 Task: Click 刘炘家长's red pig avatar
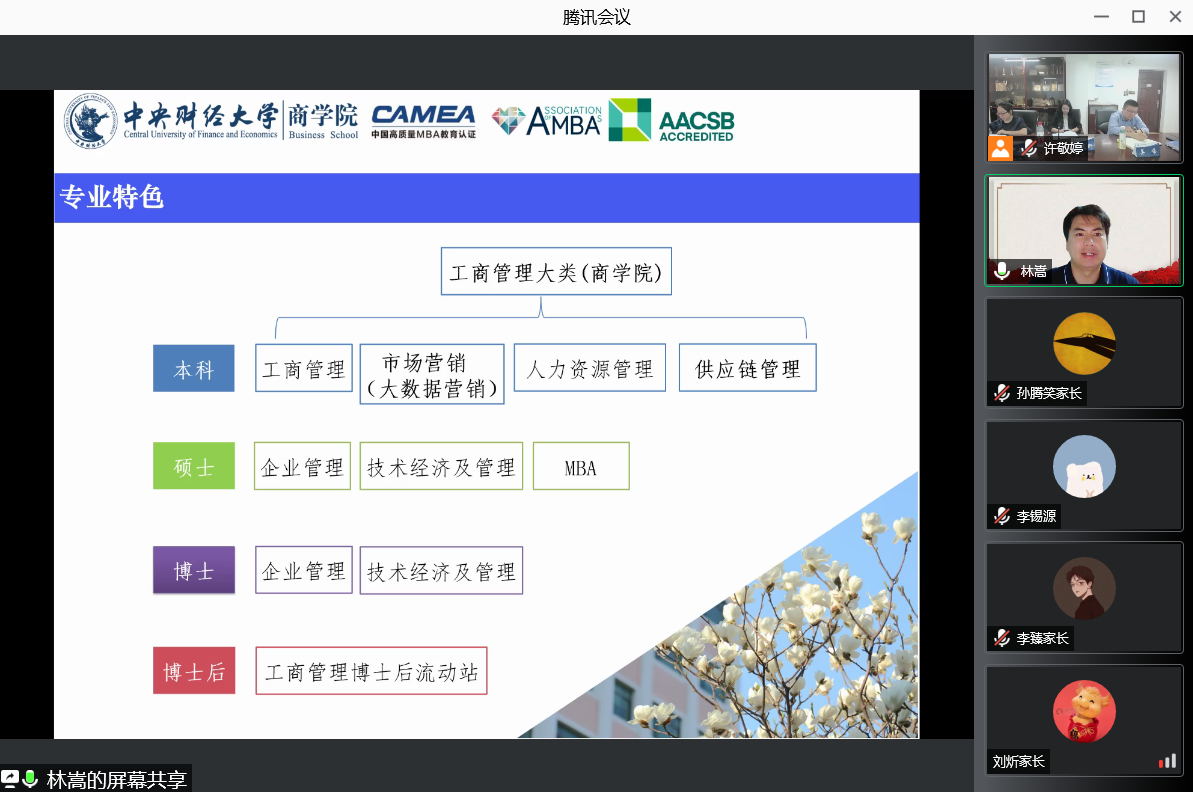pos(1084,711)
